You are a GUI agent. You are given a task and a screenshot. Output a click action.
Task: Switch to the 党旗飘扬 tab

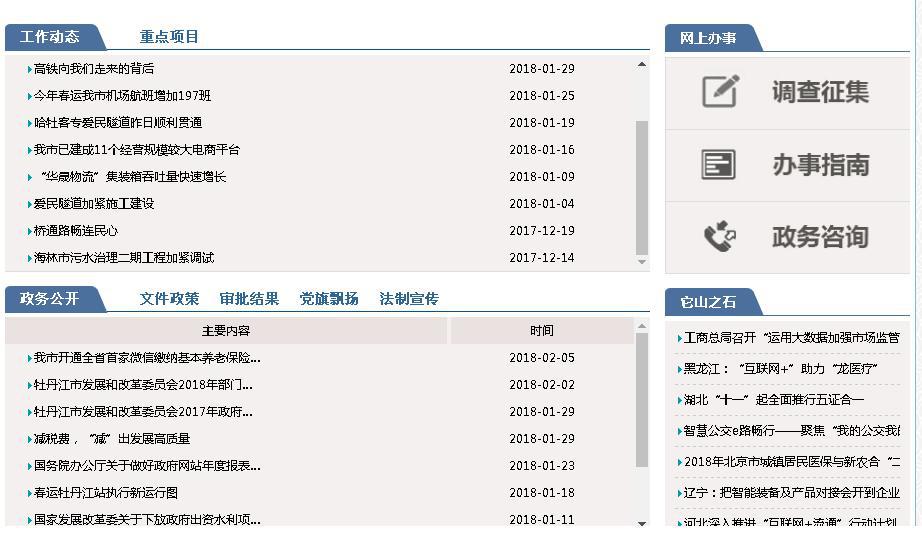point(329,299)
